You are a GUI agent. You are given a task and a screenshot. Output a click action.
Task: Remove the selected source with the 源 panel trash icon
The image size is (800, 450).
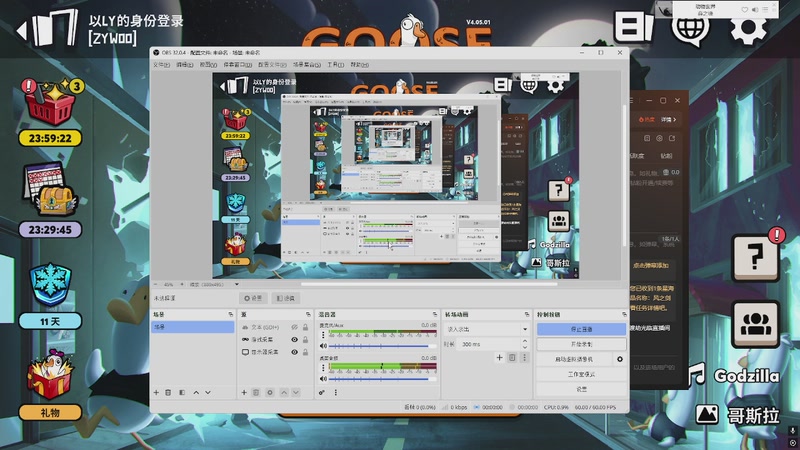[256, 392]
